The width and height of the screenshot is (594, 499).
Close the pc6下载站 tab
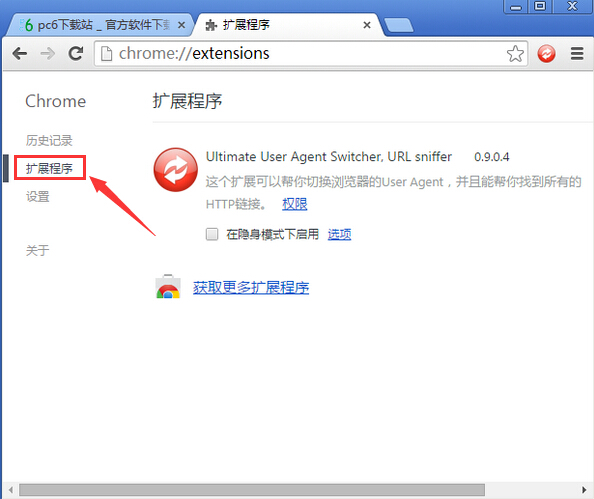[x=181, y=25]
